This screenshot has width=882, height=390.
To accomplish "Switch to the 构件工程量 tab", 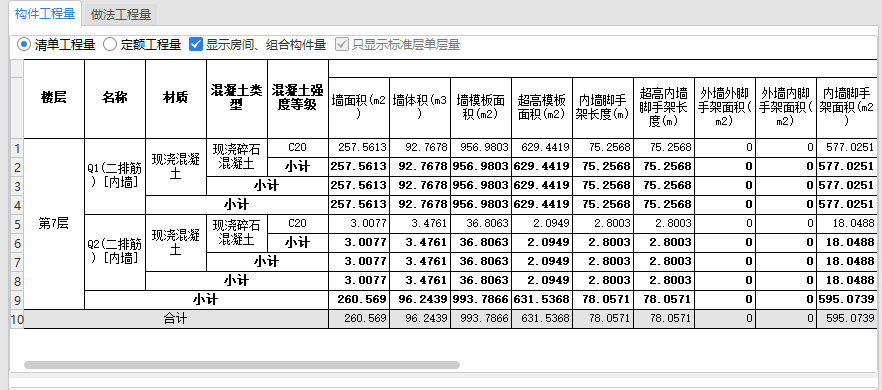I will coord(45,14).
